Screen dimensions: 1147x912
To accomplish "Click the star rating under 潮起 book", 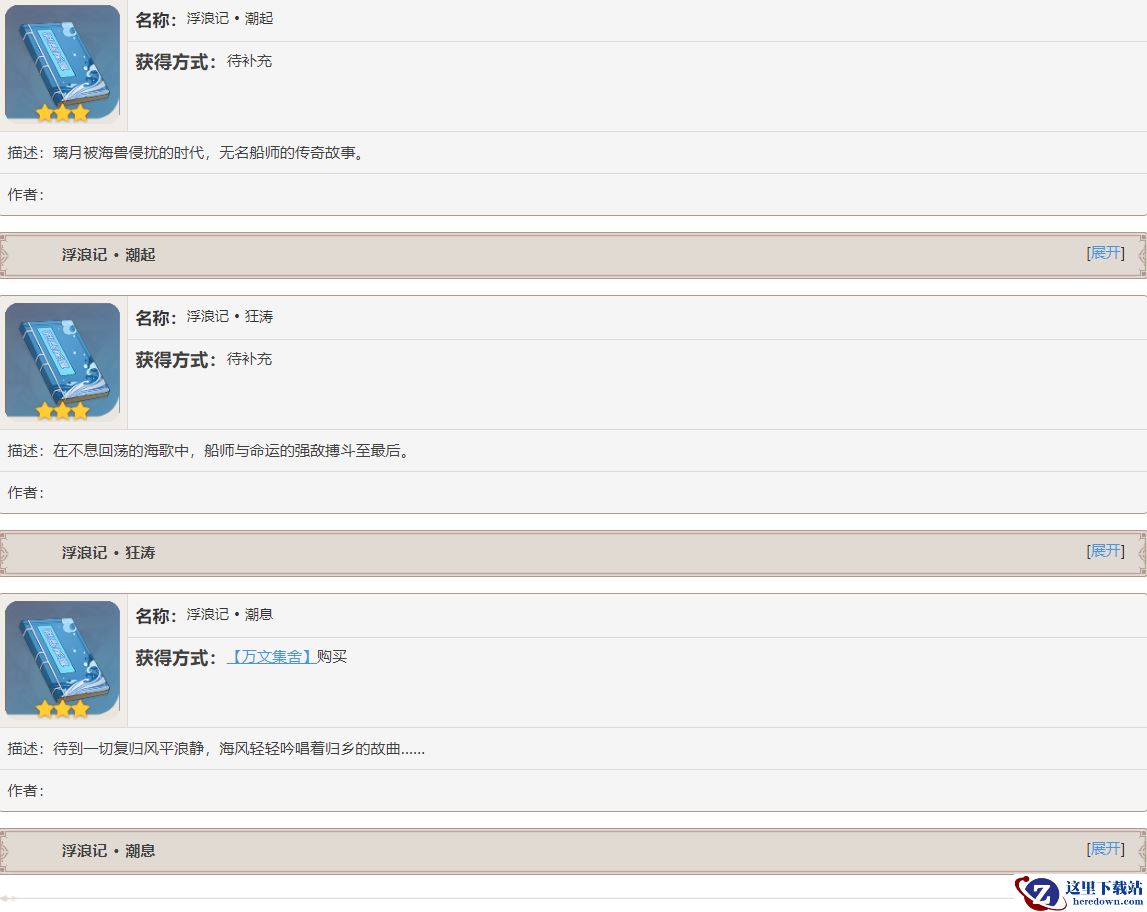I will pyautogui.click(x=62, y=113).
